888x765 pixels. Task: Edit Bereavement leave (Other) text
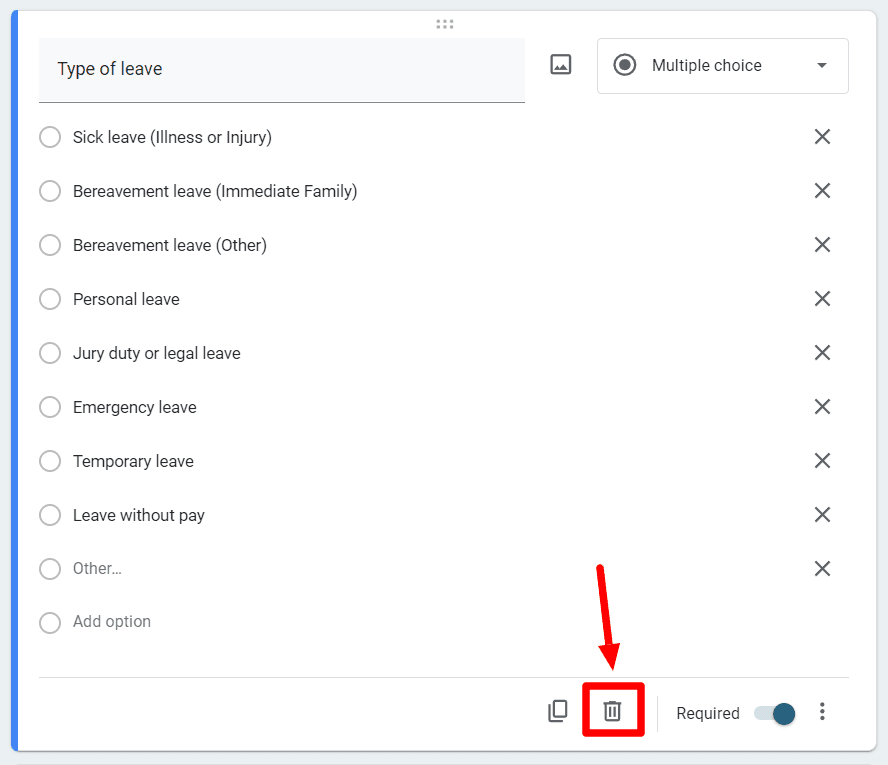click(170, 245)
